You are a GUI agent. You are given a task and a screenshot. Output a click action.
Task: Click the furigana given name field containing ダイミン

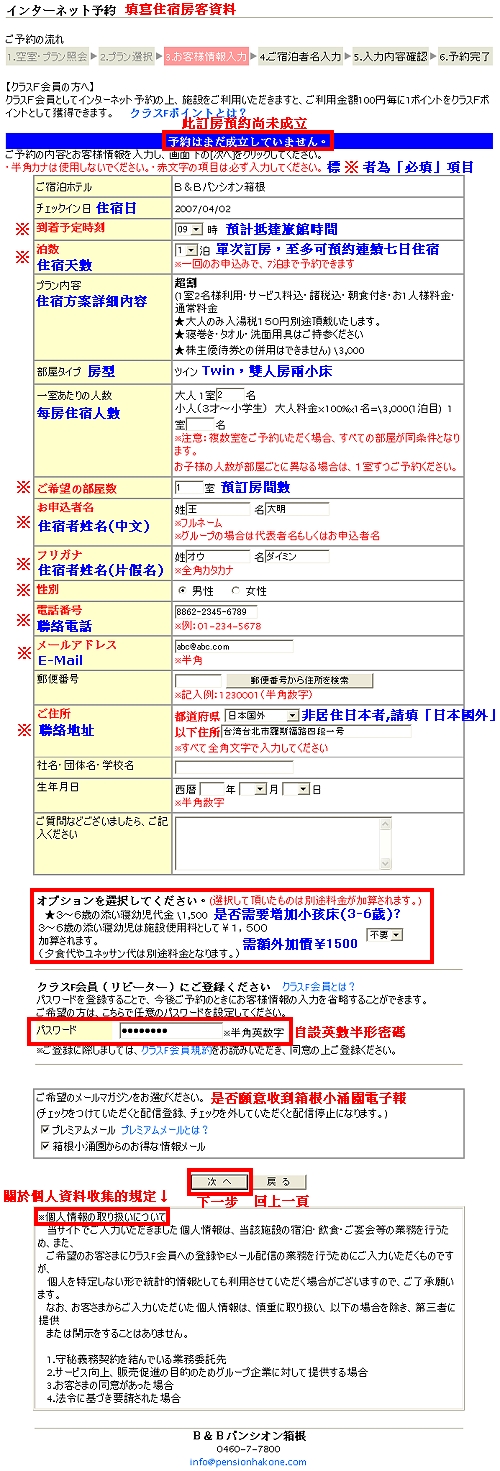(296, 556)
